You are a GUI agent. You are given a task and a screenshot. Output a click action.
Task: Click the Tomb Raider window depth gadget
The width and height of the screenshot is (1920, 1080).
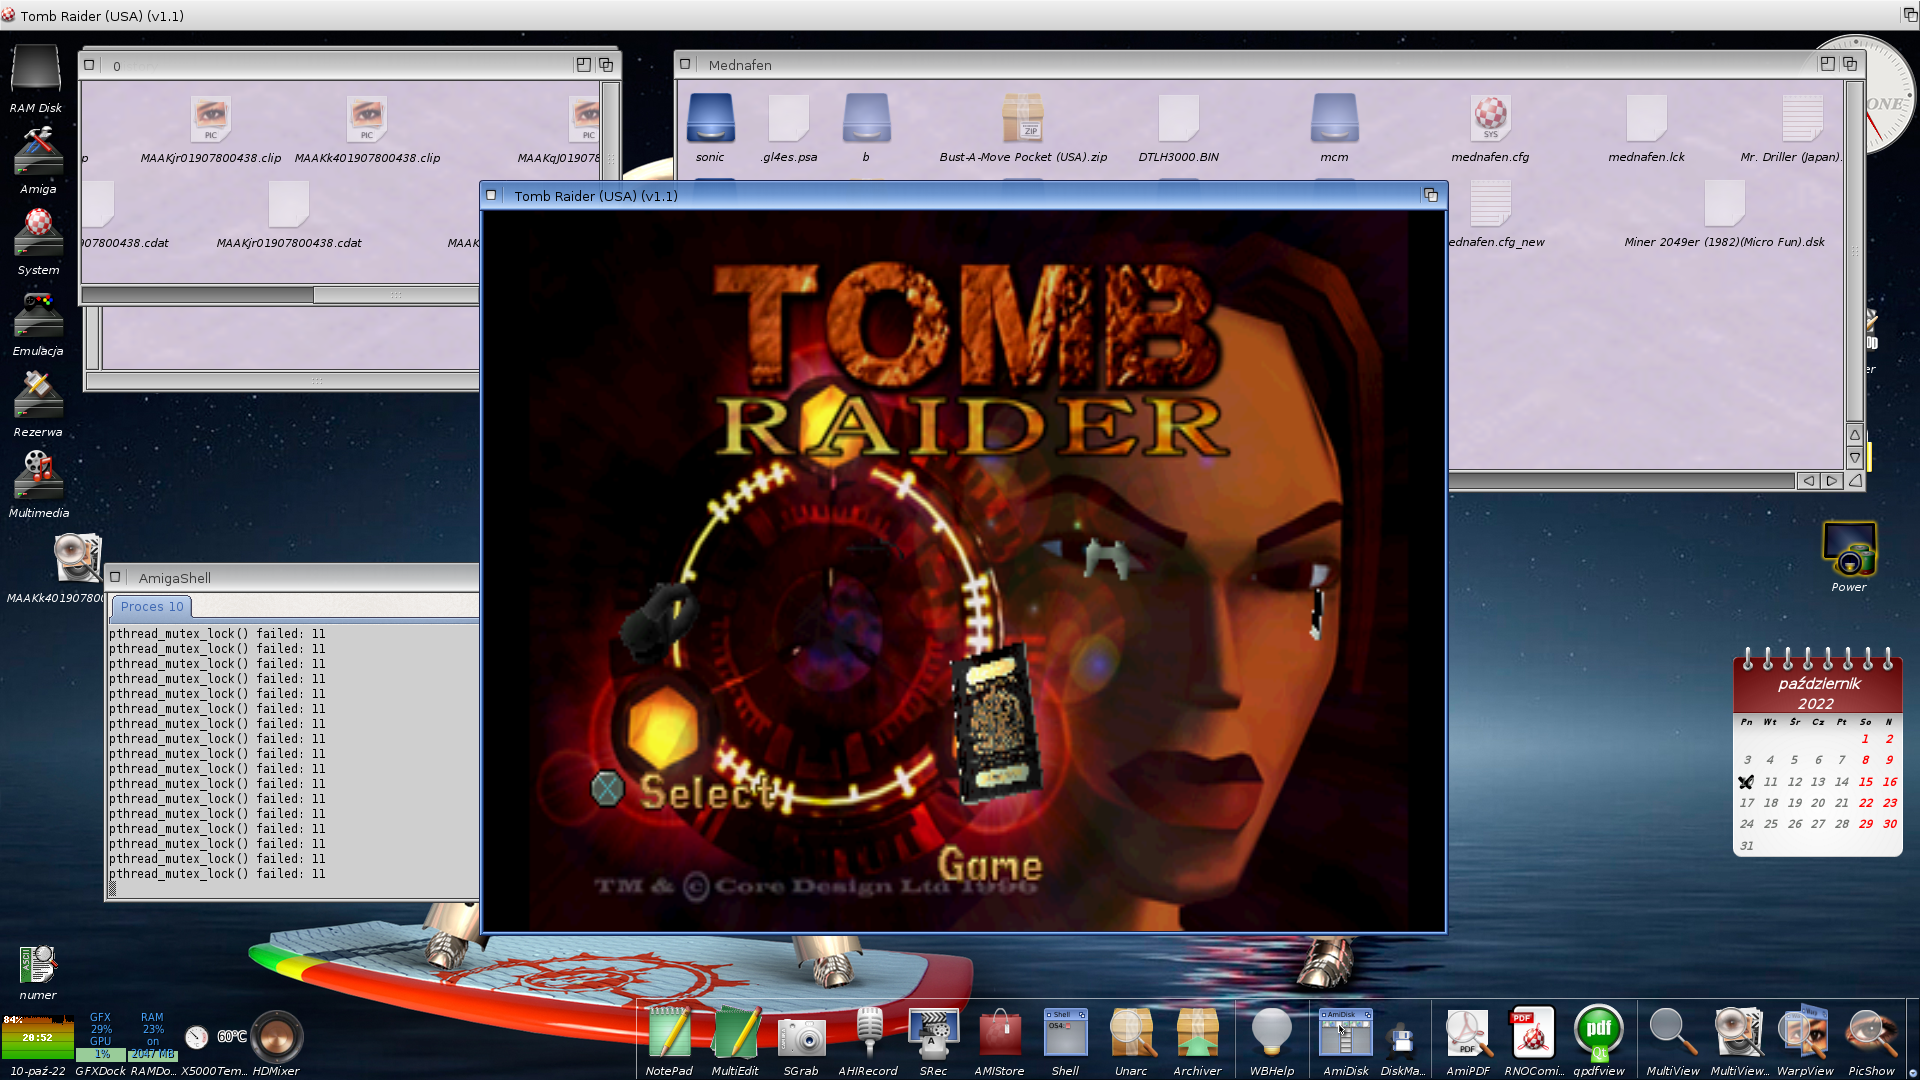(x=1431, y=195)
